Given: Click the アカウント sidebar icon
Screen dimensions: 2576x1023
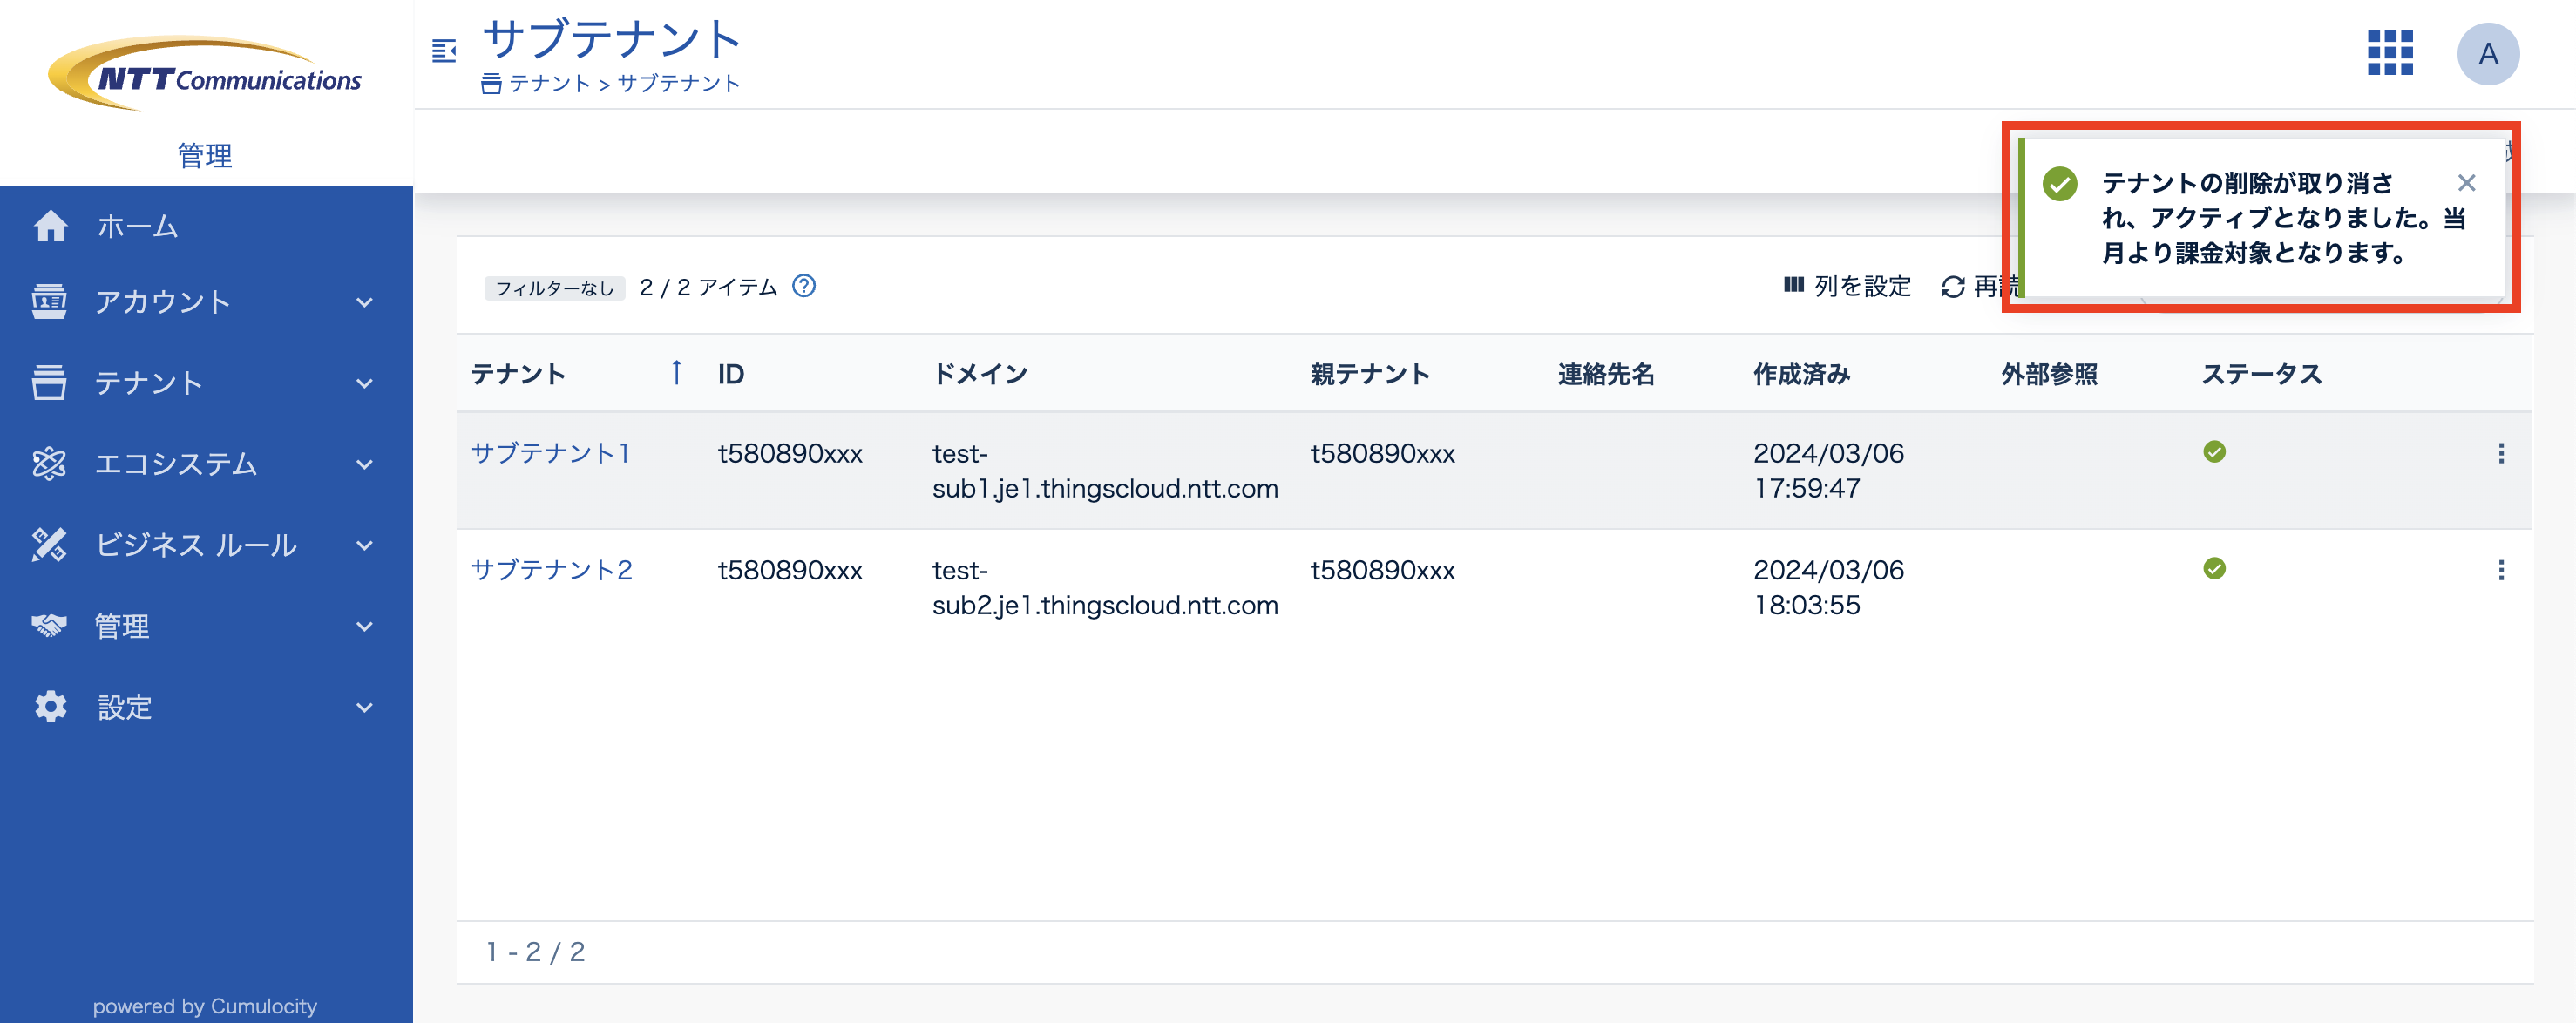Looking at the screenshot, I should (x=49, y=302).
